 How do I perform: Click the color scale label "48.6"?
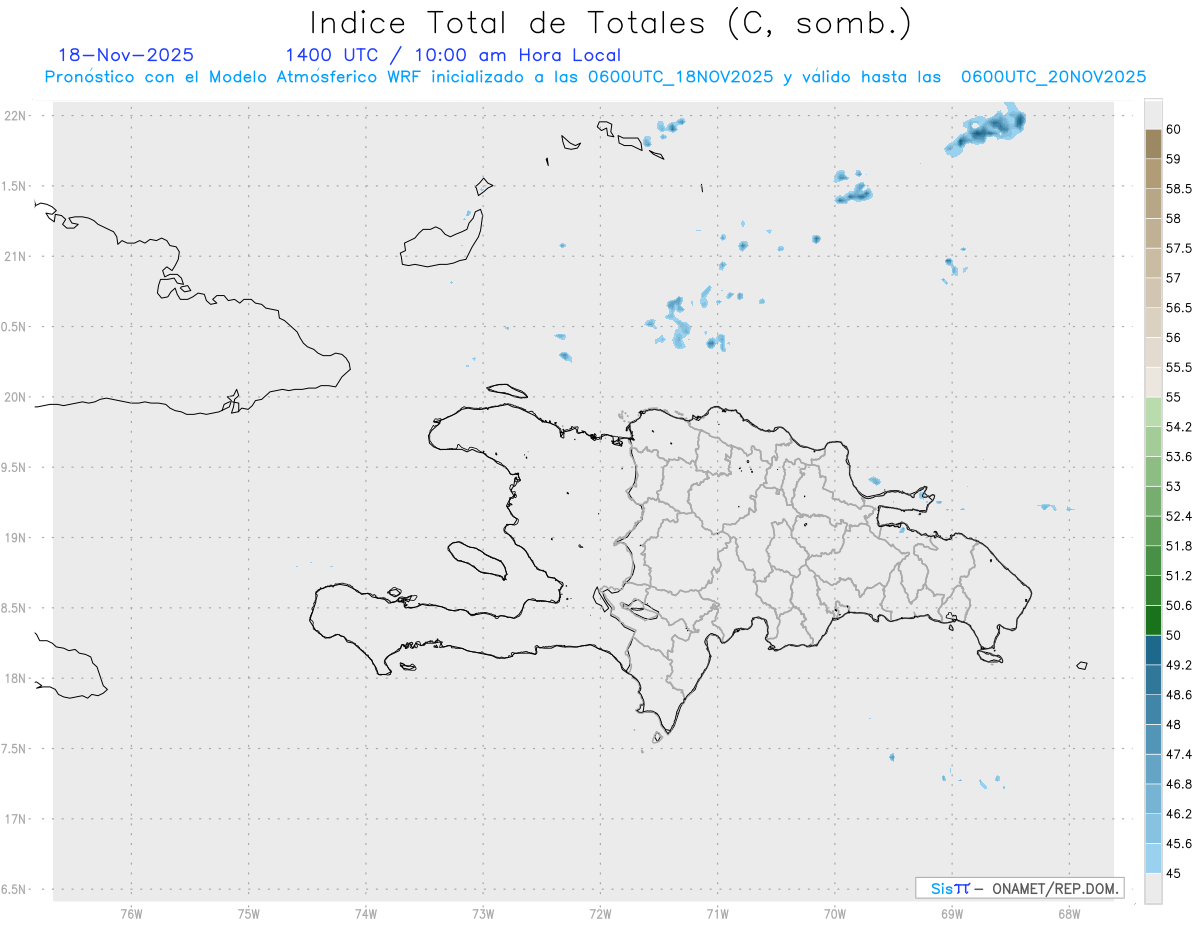[1179, 695]
